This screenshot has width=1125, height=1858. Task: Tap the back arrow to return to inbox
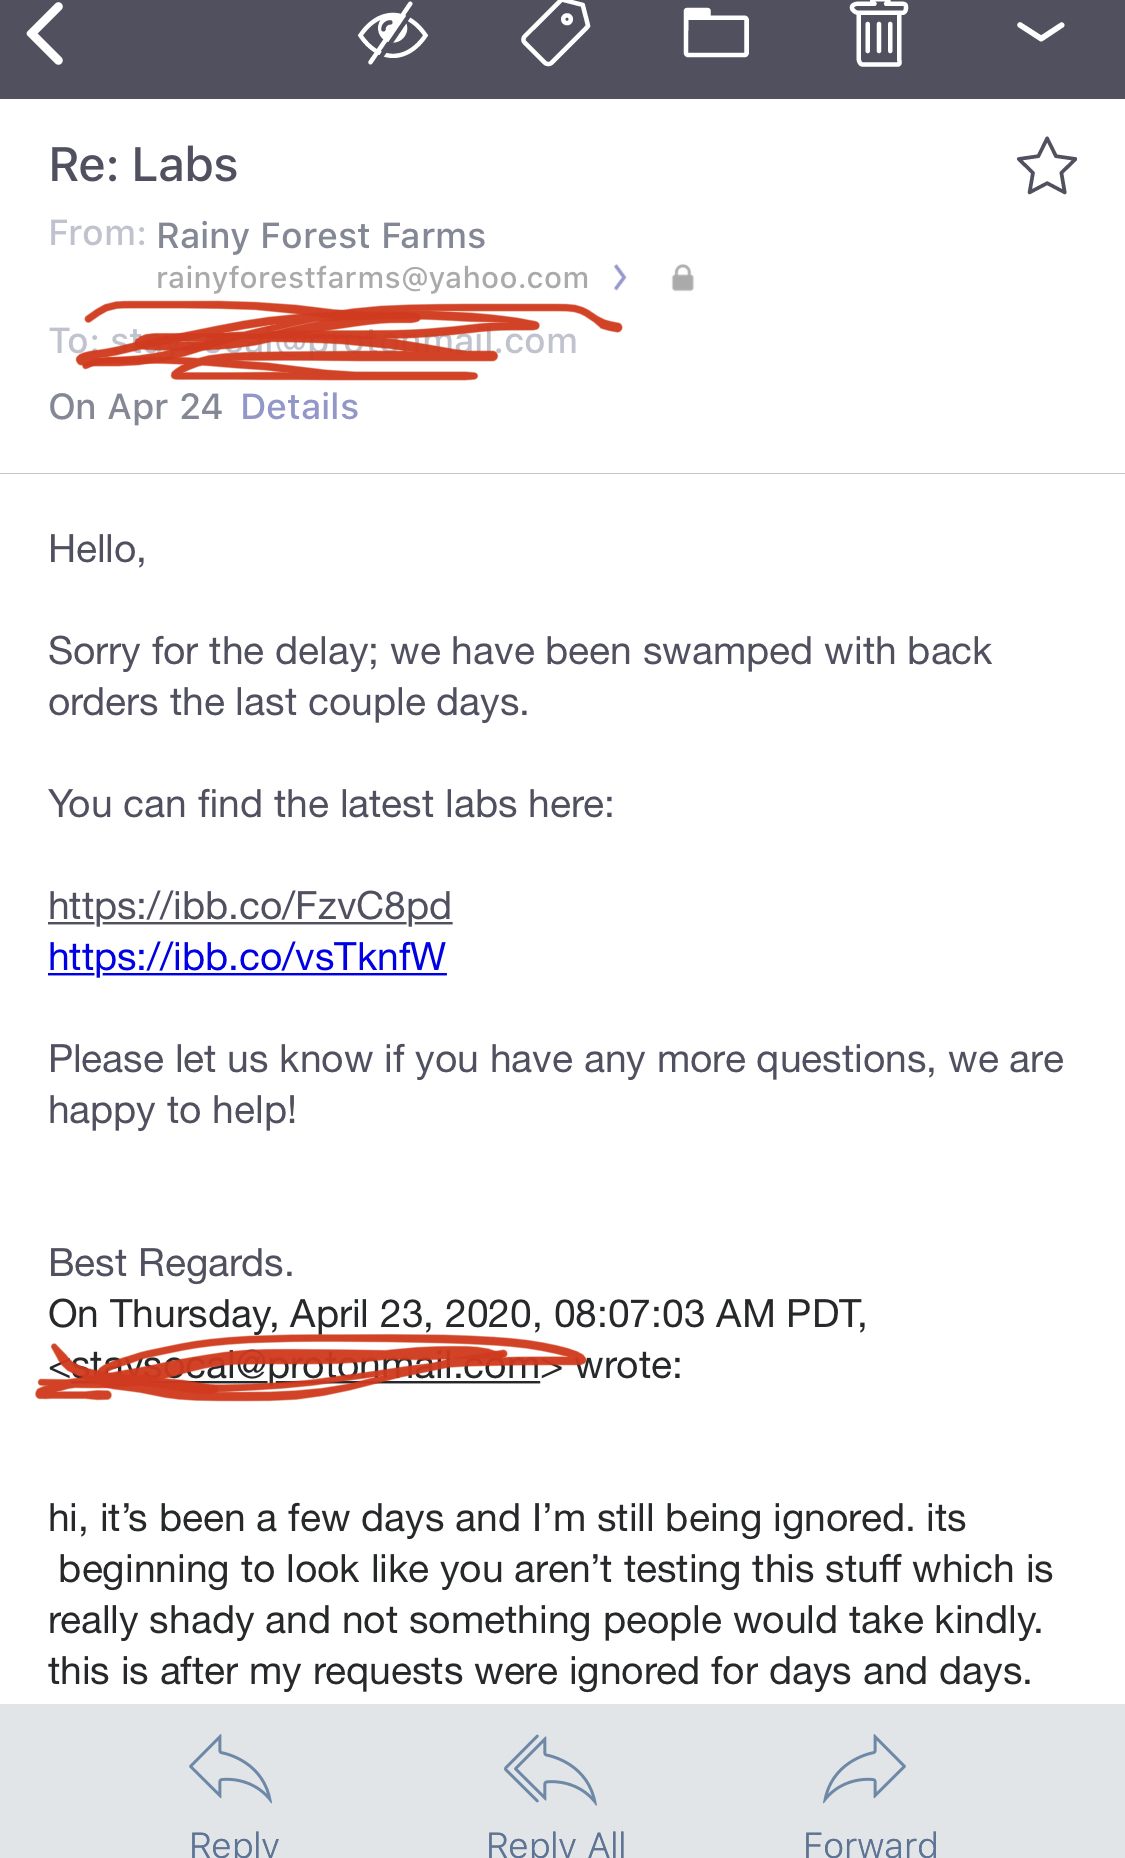tap(46, 34)
